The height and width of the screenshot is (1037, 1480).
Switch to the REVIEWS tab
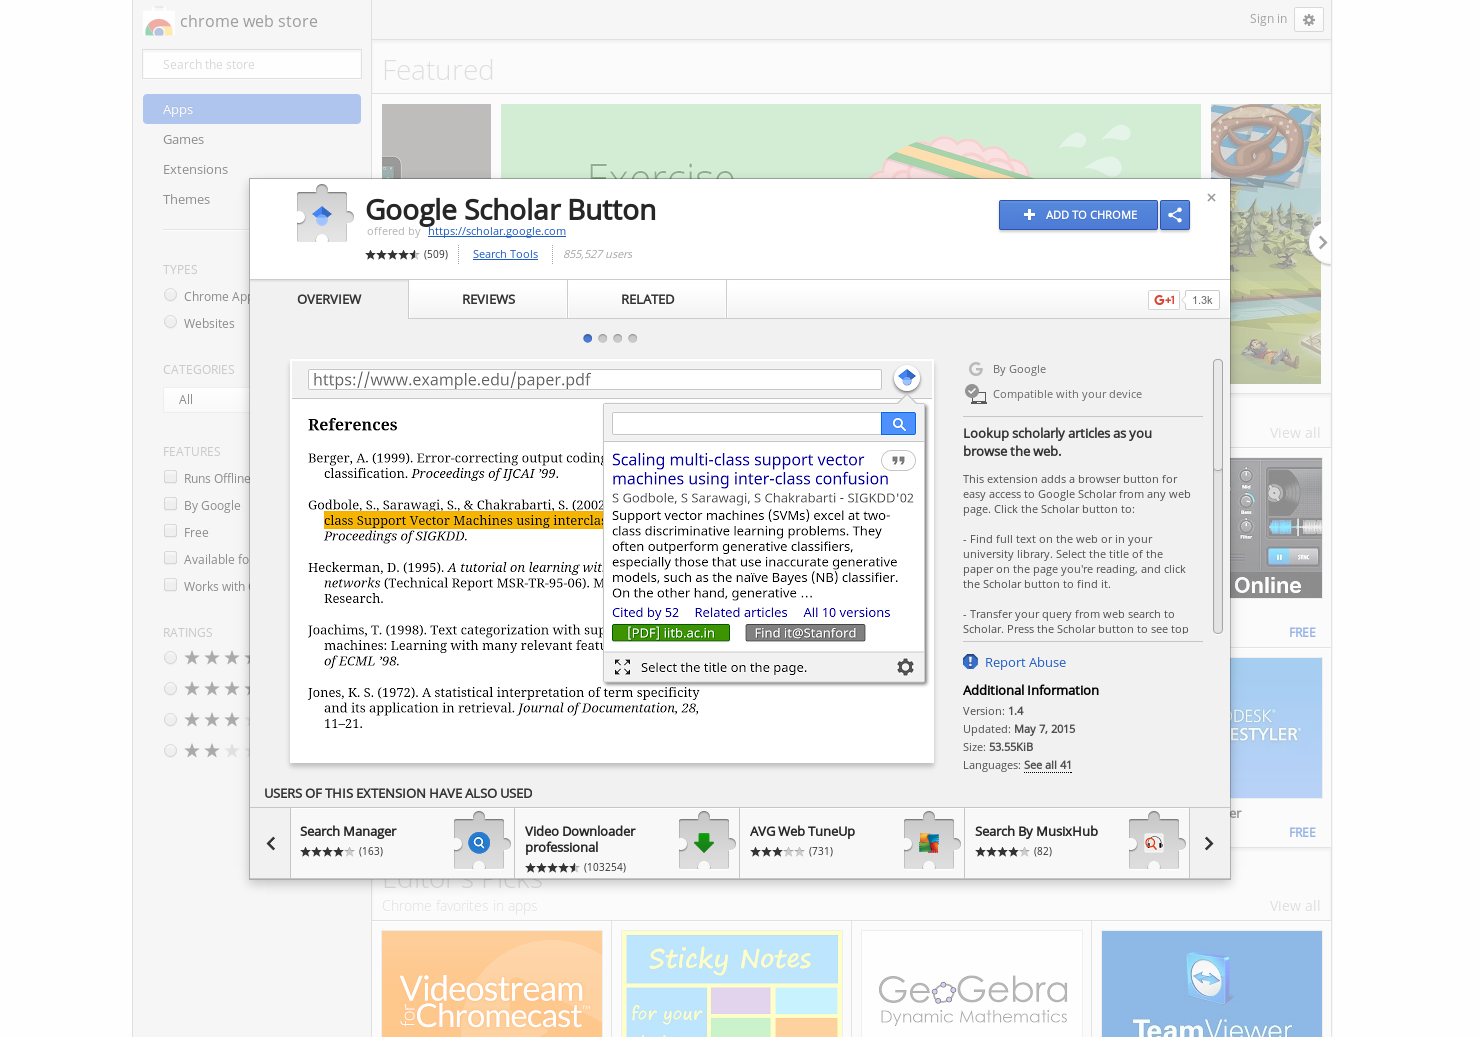tap(488, 299)
